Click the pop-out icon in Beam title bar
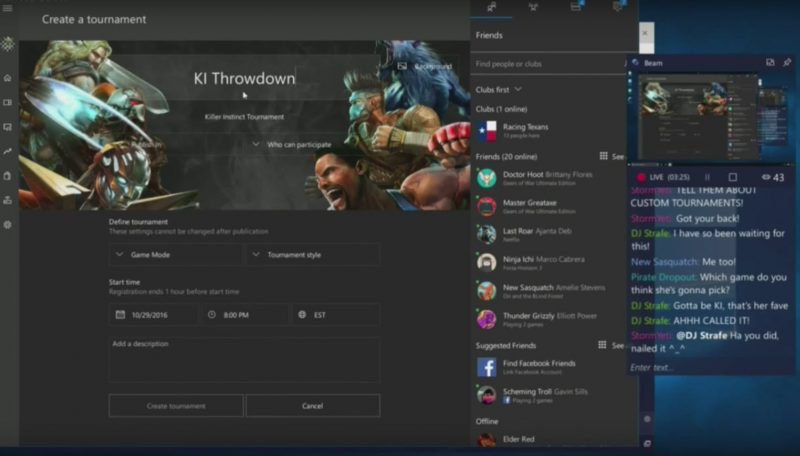 click(770, 62)
